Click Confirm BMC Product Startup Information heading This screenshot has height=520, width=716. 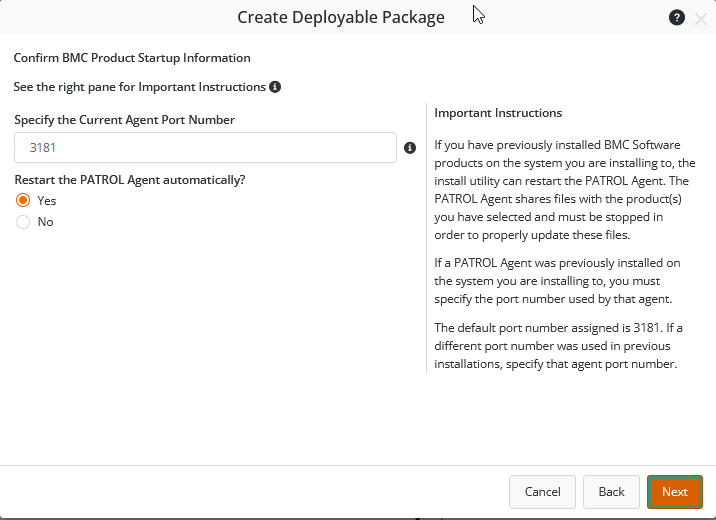pos(132,58)
